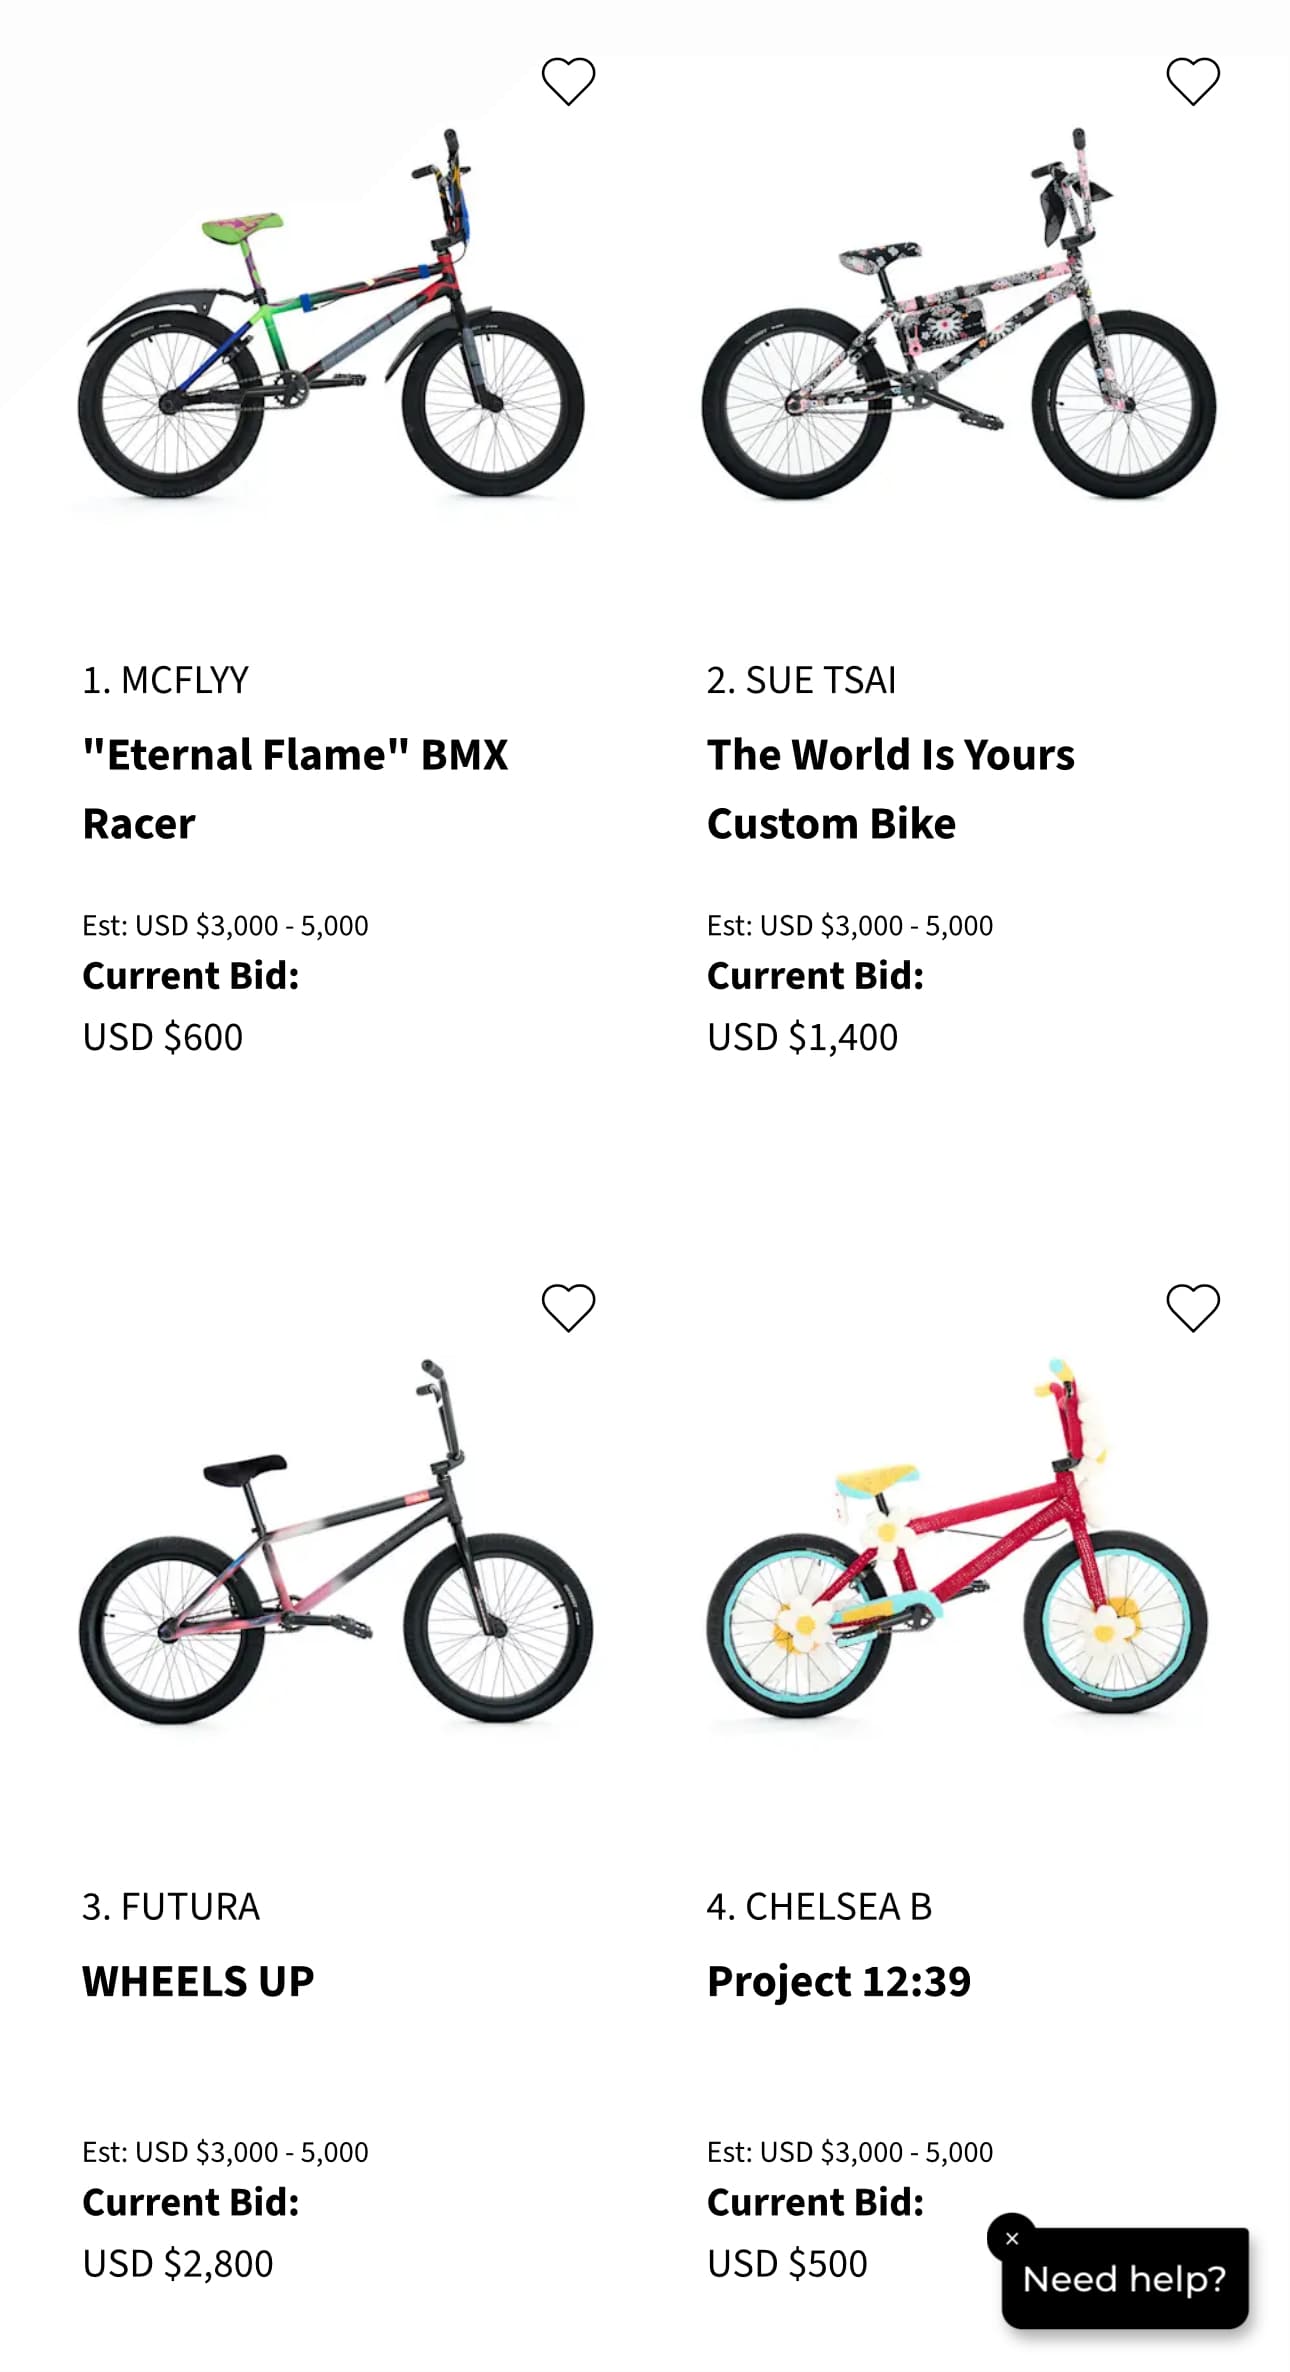Heart the Chelsea B Project 12:39 lot
The width and height of the screenshot is (1290, 2372).
1193,1308
